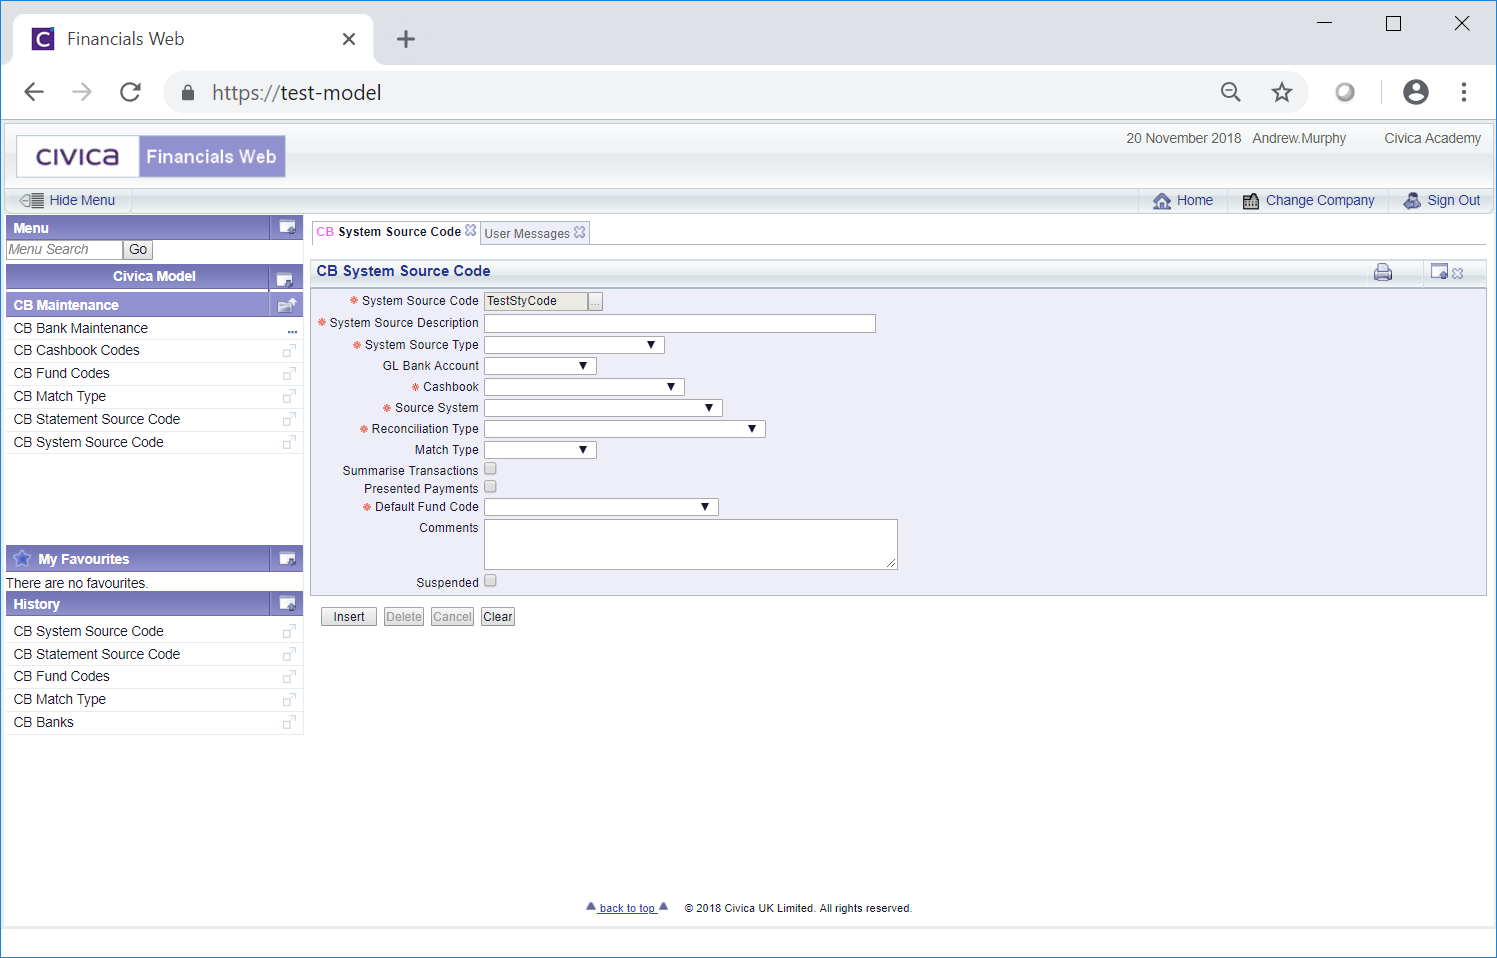1497x958 pixels.
Task: Click the Sign Out icon
Action: click(x=1412, y=201)
